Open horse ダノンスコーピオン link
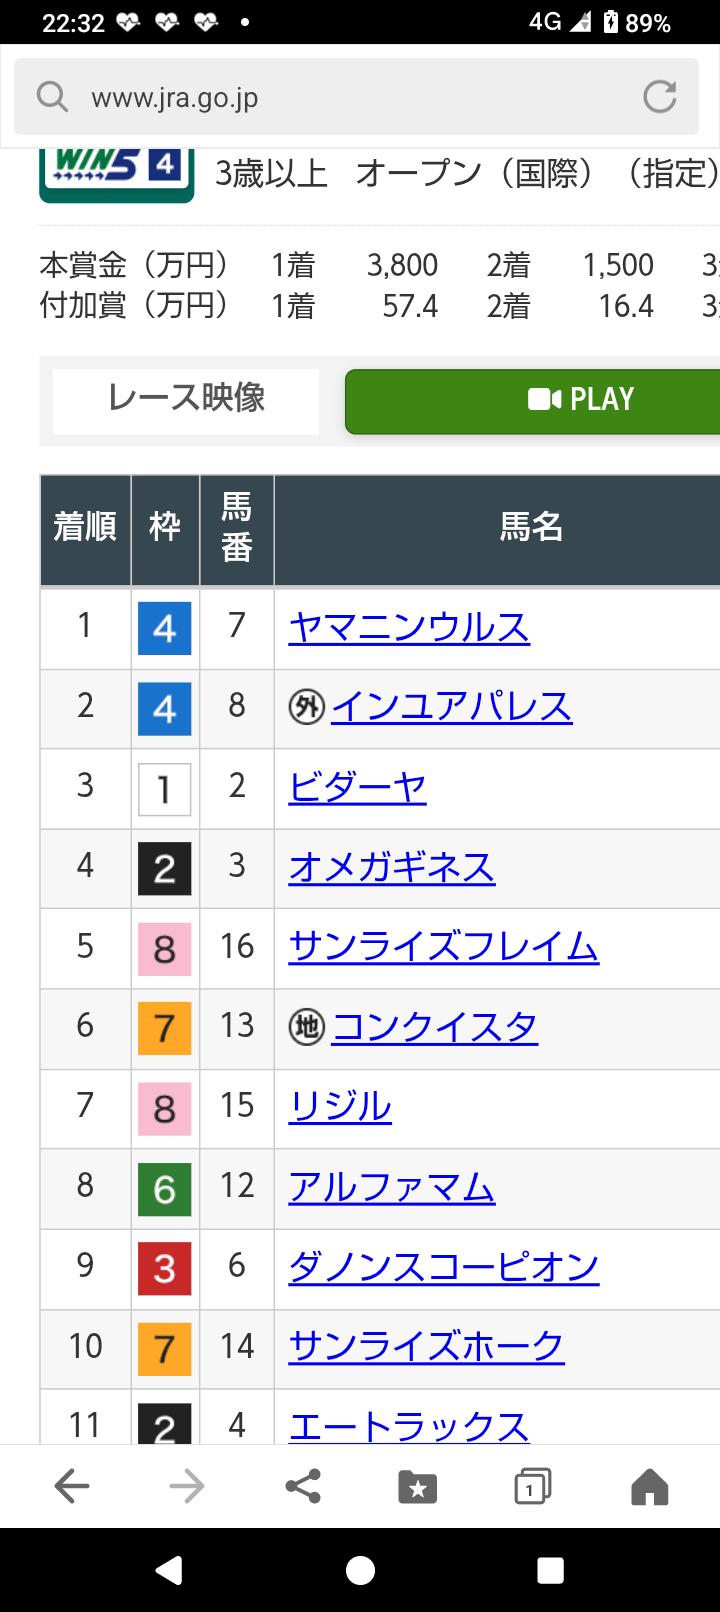This screenshot has height=1612, width=720. (x=443, y=1267)
